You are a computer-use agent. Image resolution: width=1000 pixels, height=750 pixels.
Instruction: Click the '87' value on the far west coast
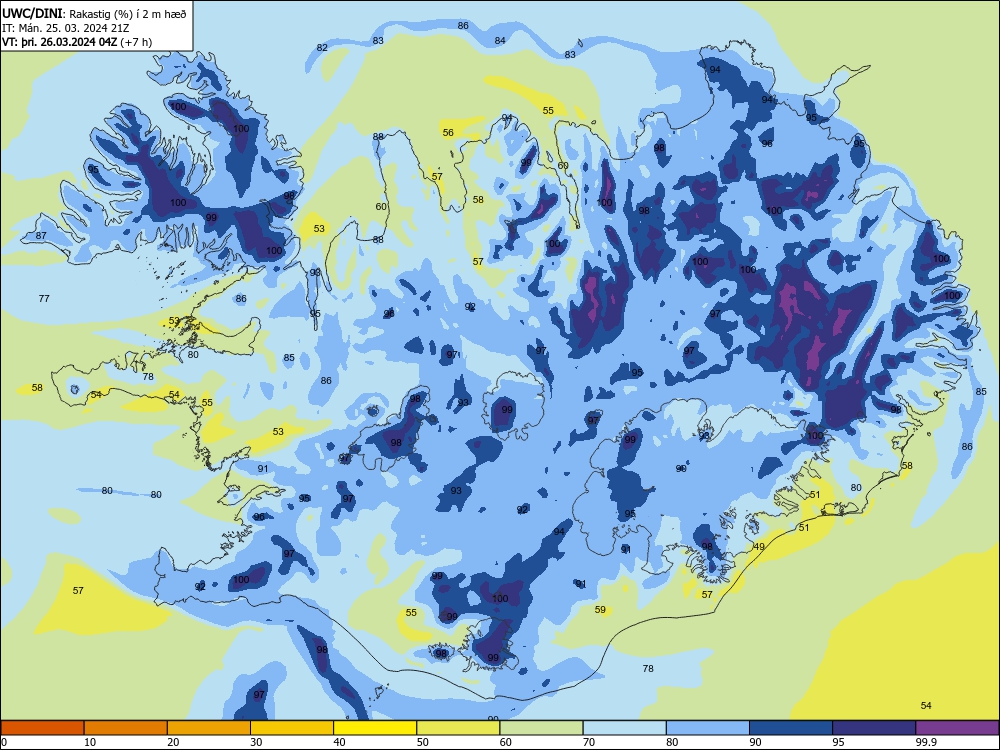click(x=41, y=235)
